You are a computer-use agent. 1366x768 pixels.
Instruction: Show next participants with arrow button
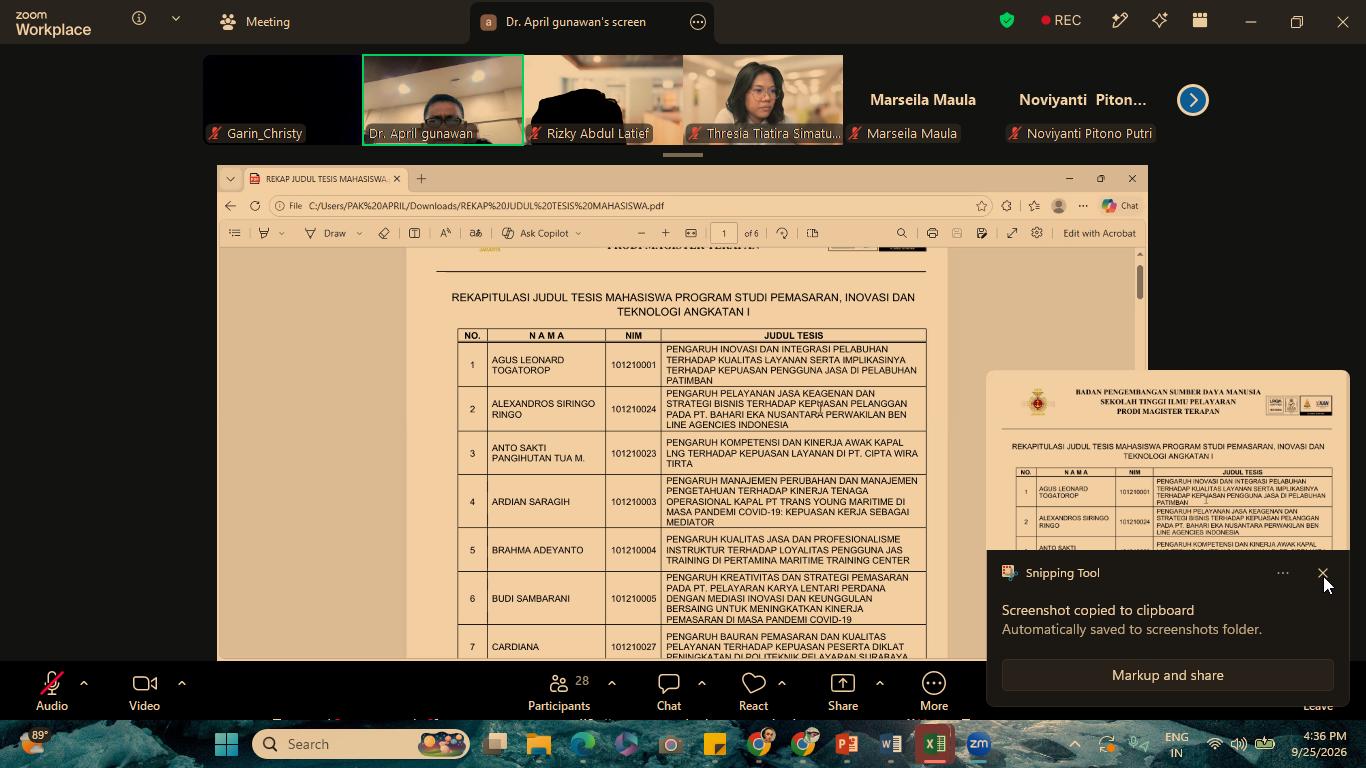1193,100
